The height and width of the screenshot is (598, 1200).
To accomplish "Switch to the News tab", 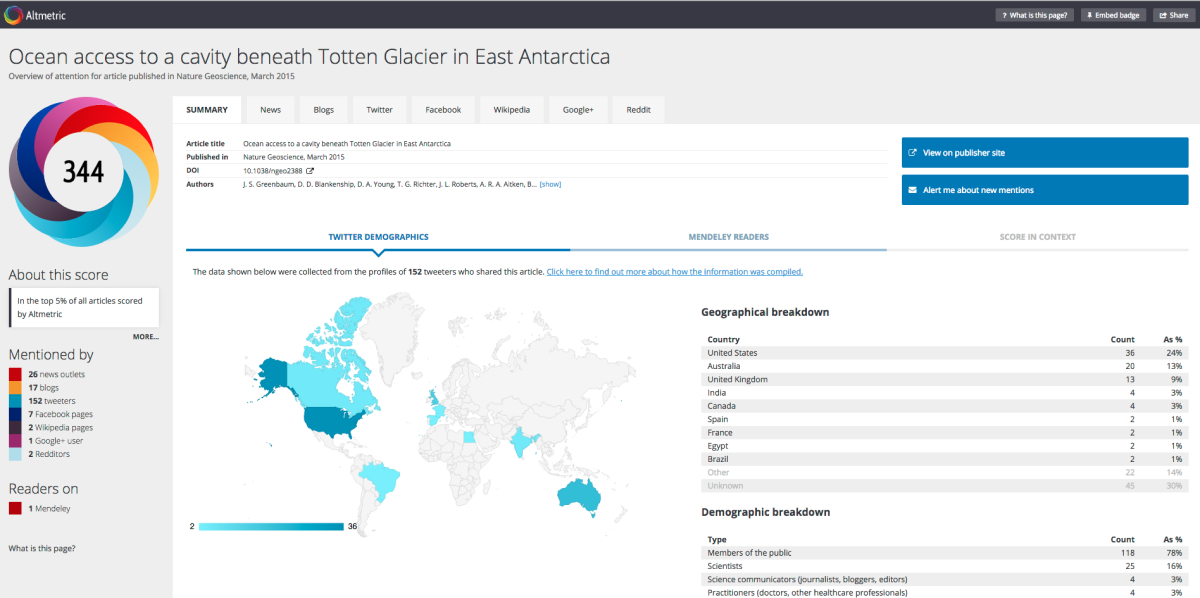I will click(270, 109).
